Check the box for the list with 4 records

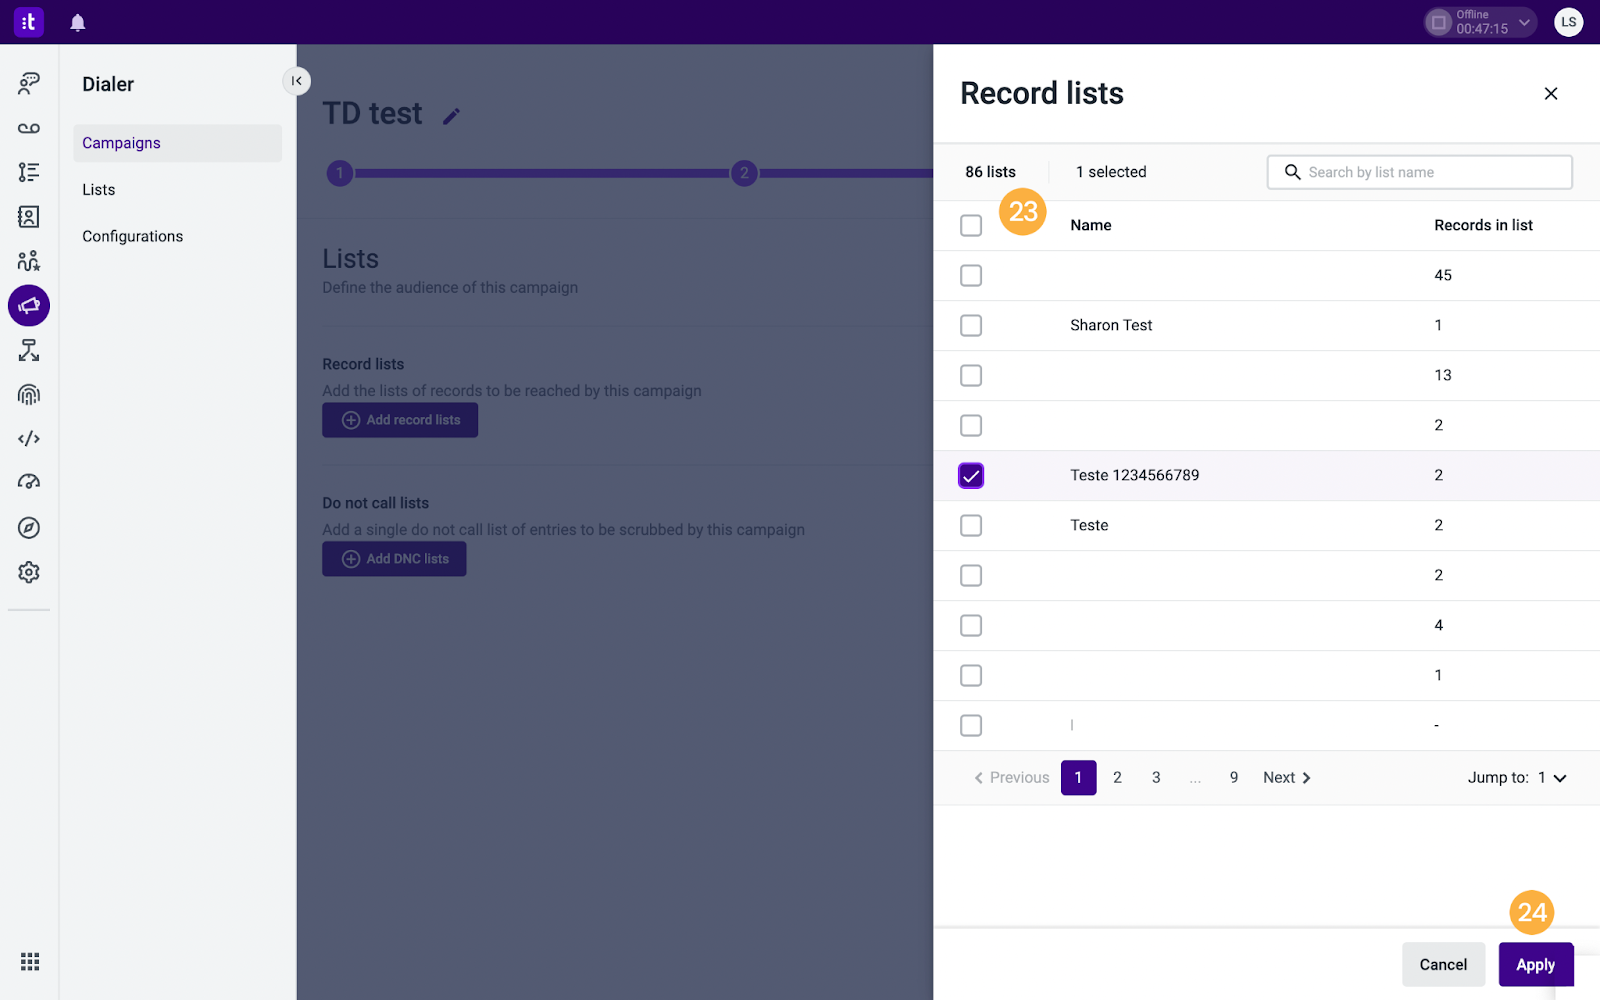[x=971, y=625]
